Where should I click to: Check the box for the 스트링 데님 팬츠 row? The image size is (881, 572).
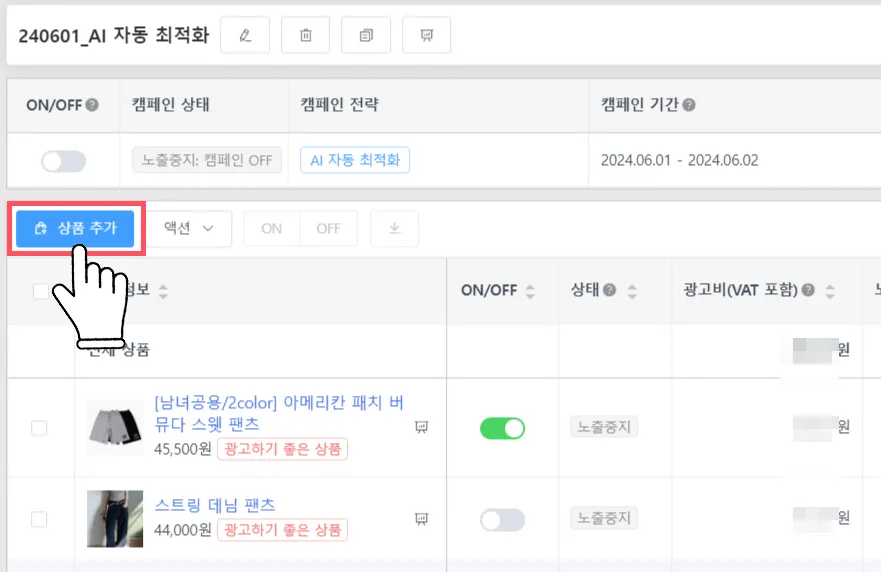(39, 519)
